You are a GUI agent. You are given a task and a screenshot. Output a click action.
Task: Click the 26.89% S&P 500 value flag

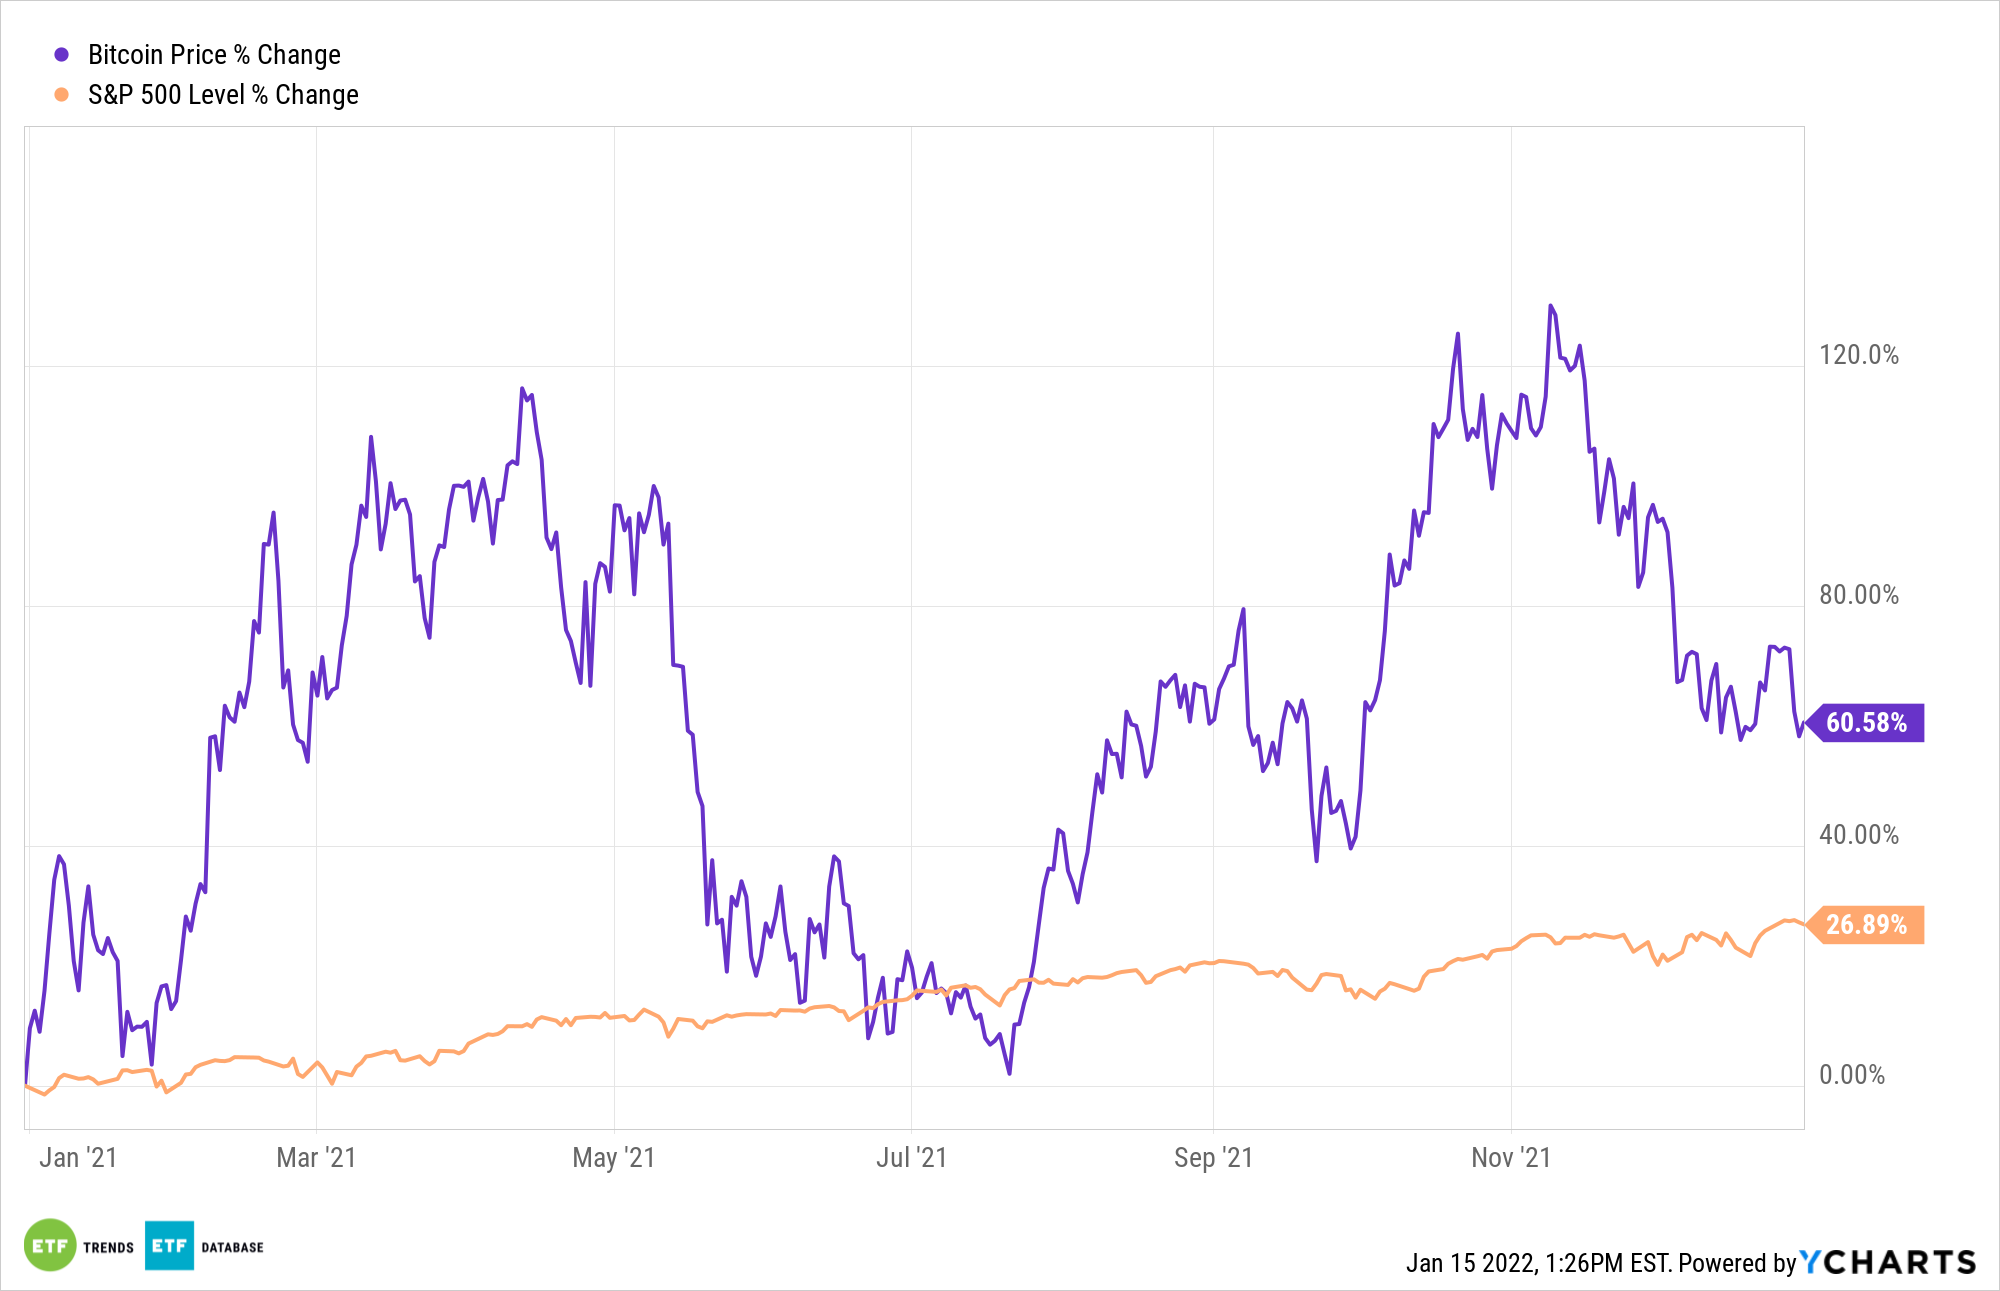1866,925
